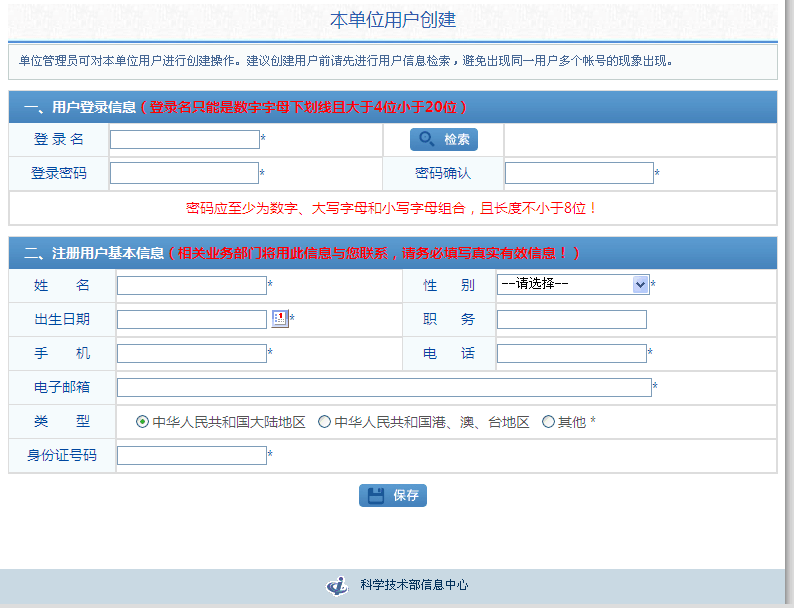Click the 科学技术部信息中心 footer text
Image resolution: width=794 pixels, height=608 pixels.
pyautogui.click(x=414, y=585)
